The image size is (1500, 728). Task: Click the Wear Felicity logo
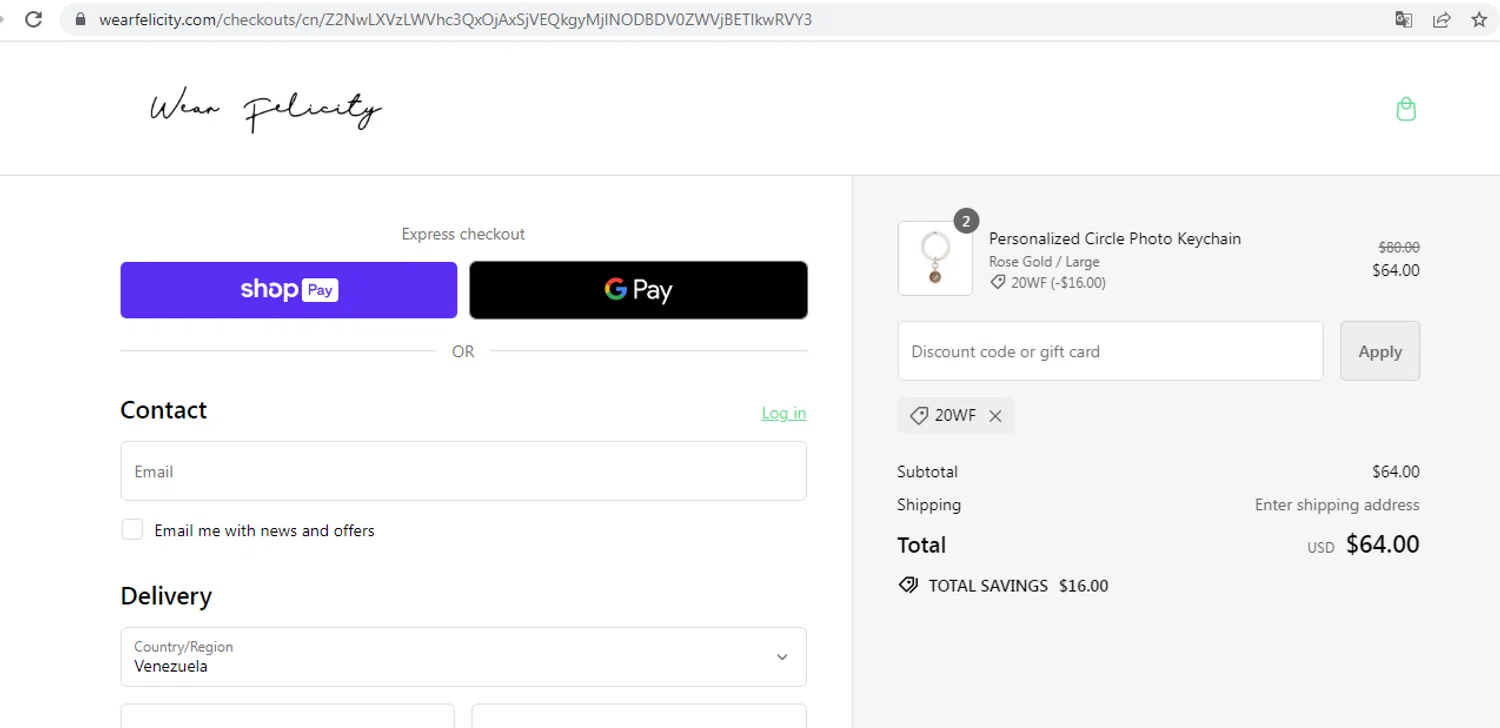pyautogui.click(x=266, y=110)
